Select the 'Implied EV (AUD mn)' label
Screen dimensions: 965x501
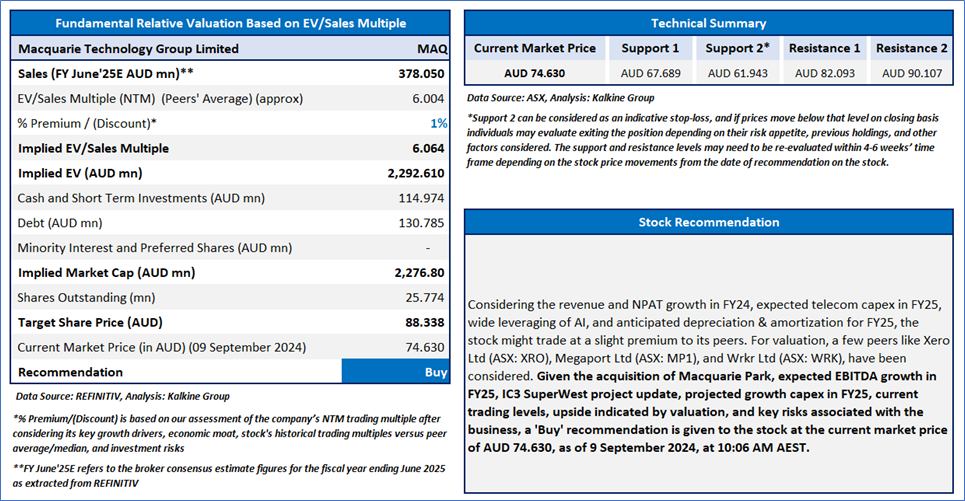tap(80, 174)
